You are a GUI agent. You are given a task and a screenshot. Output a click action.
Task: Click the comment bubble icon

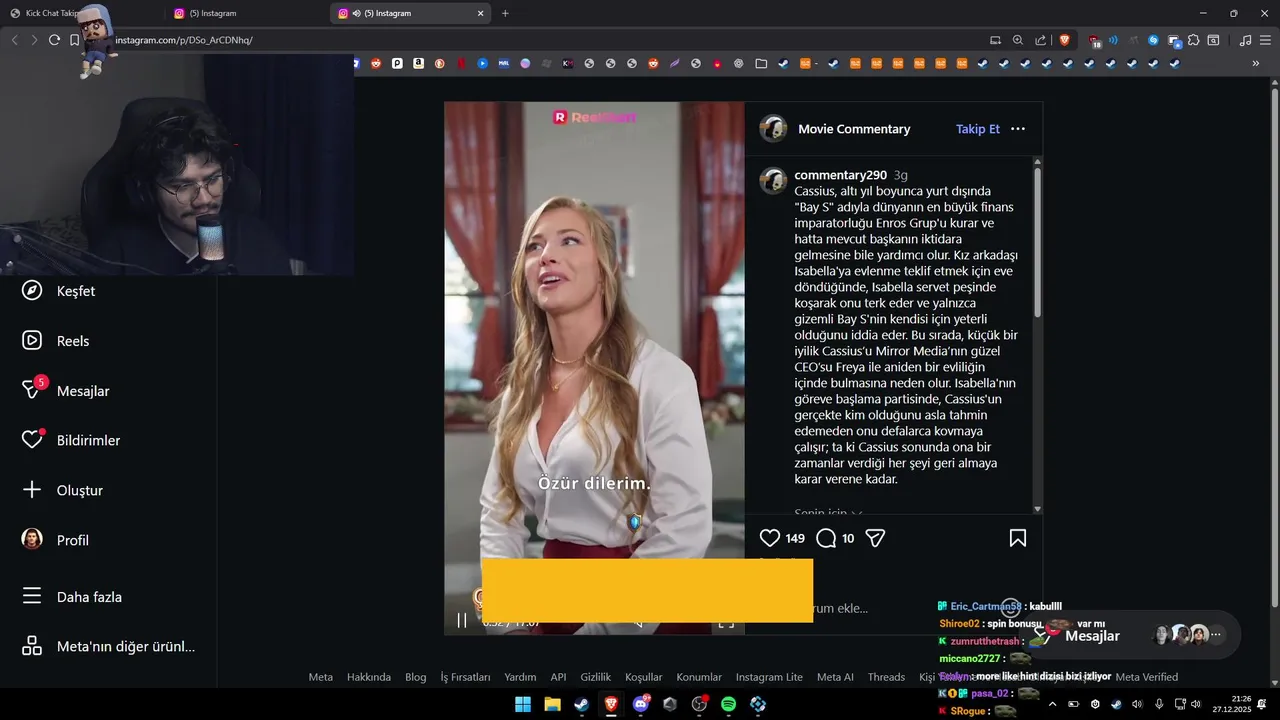coord(826,538)
